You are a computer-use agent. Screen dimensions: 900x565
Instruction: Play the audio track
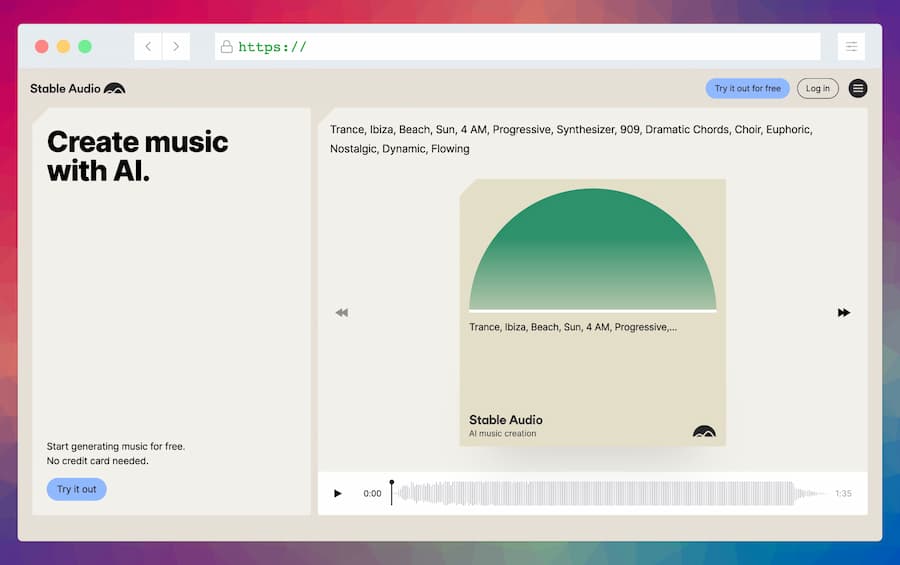pos(338,493)
